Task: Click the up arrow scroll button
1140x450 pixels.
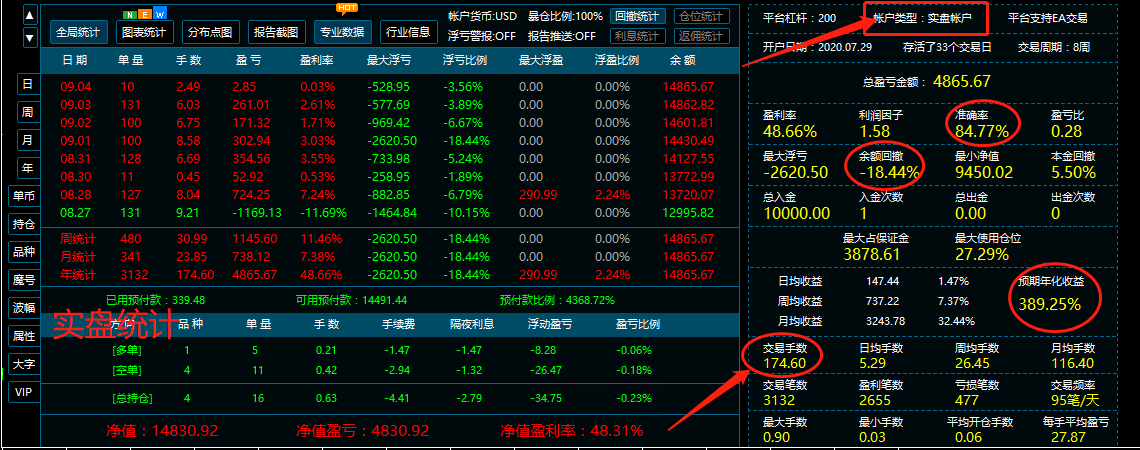Action: click(30, 16)
